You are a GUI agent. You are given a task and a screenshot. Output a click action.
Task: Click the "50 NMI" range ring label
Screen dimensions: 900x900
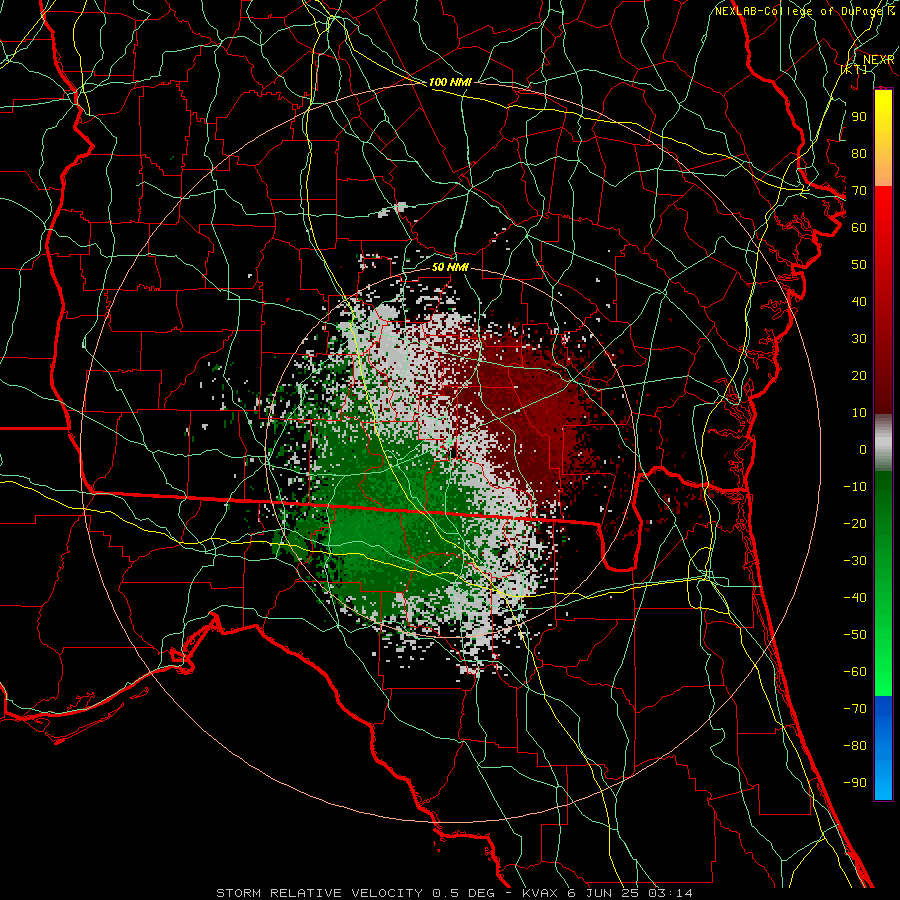[x=450, y=267]
